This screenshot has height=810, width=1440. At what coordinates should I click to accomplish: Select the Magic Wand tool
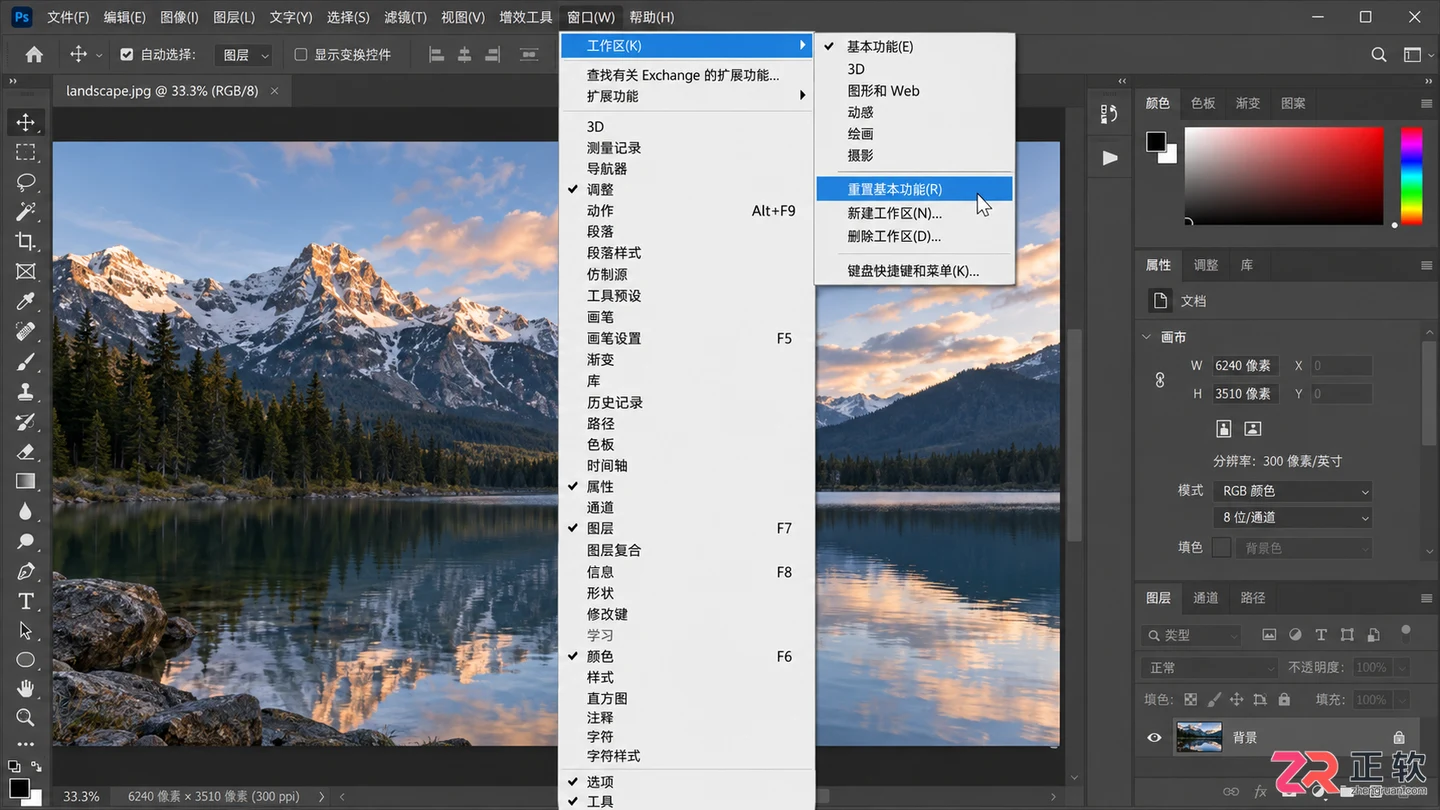(26, 211)
